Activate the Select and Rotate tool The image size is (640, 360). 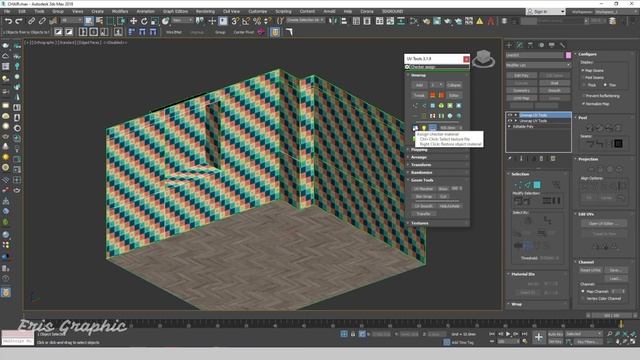tap(144, 21)
